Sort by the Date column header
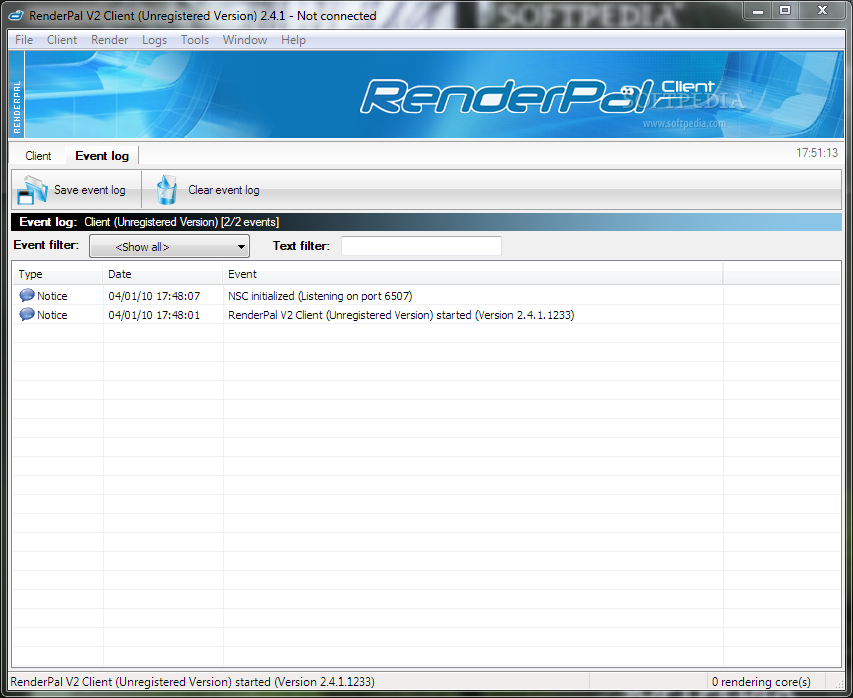 coord(163,274)
